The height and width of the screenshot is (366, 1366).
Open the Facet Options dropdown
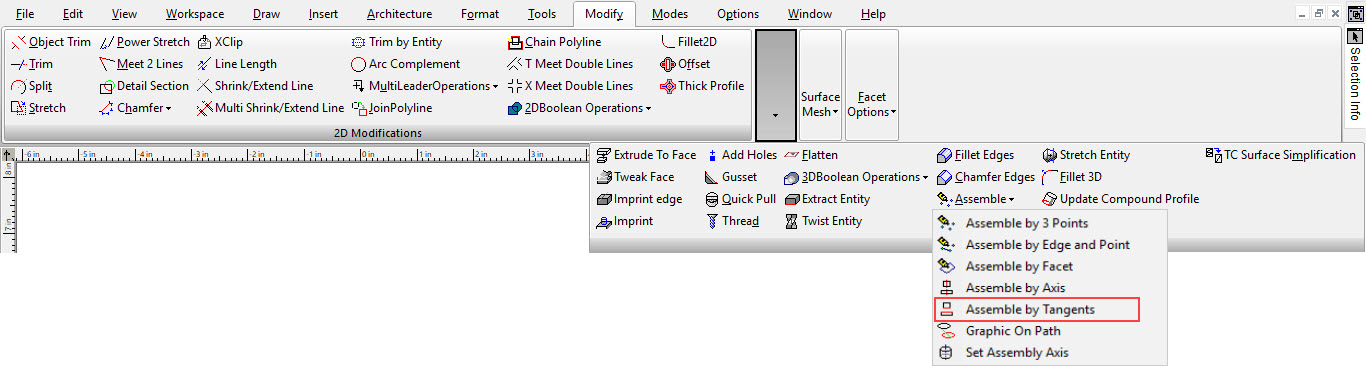[x=872, y=104]
